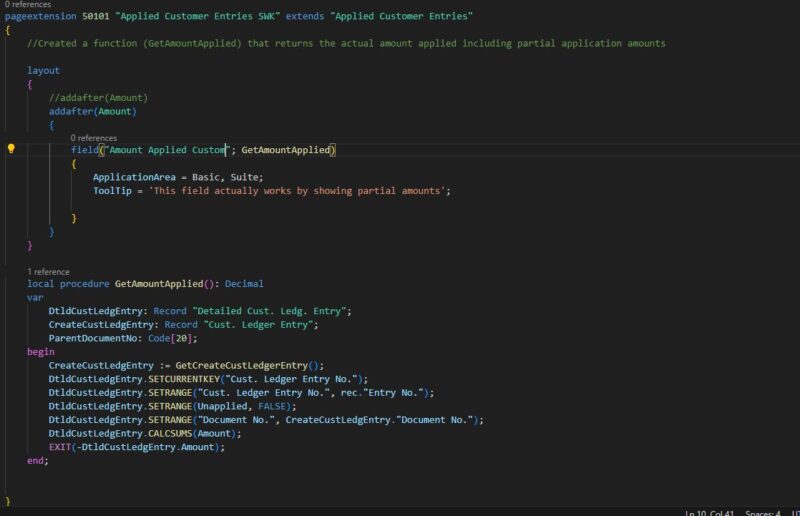Click the yellow lightbulb code action icon
800x516 pixels.
(11, 149)
